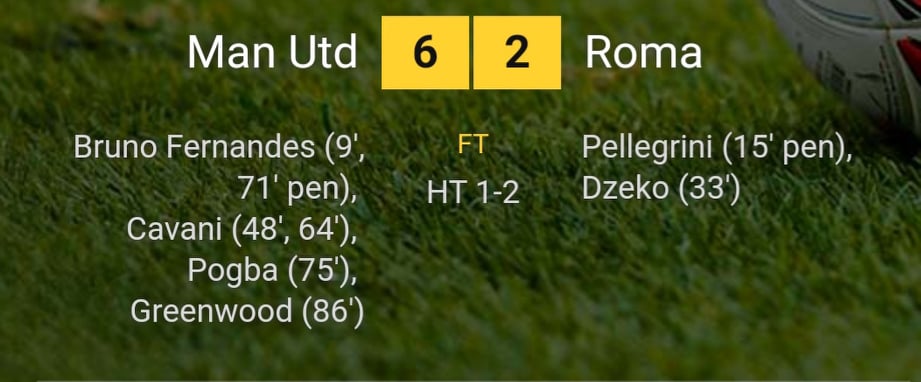The image size is (921, 382).
Task: Select the Cavani (48', 64') scorer line
Action: coord(241,230)
